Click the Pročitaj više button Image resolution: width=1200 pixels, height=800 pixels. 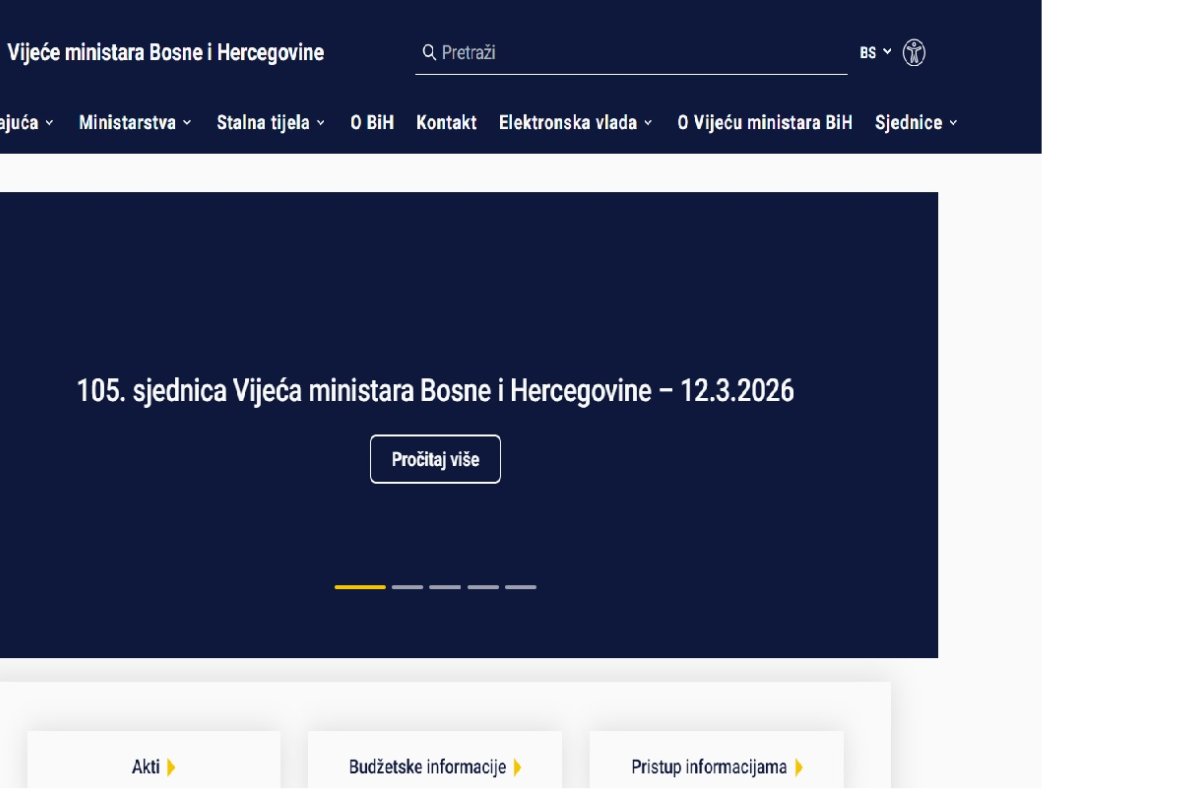[x=435, y=459]
